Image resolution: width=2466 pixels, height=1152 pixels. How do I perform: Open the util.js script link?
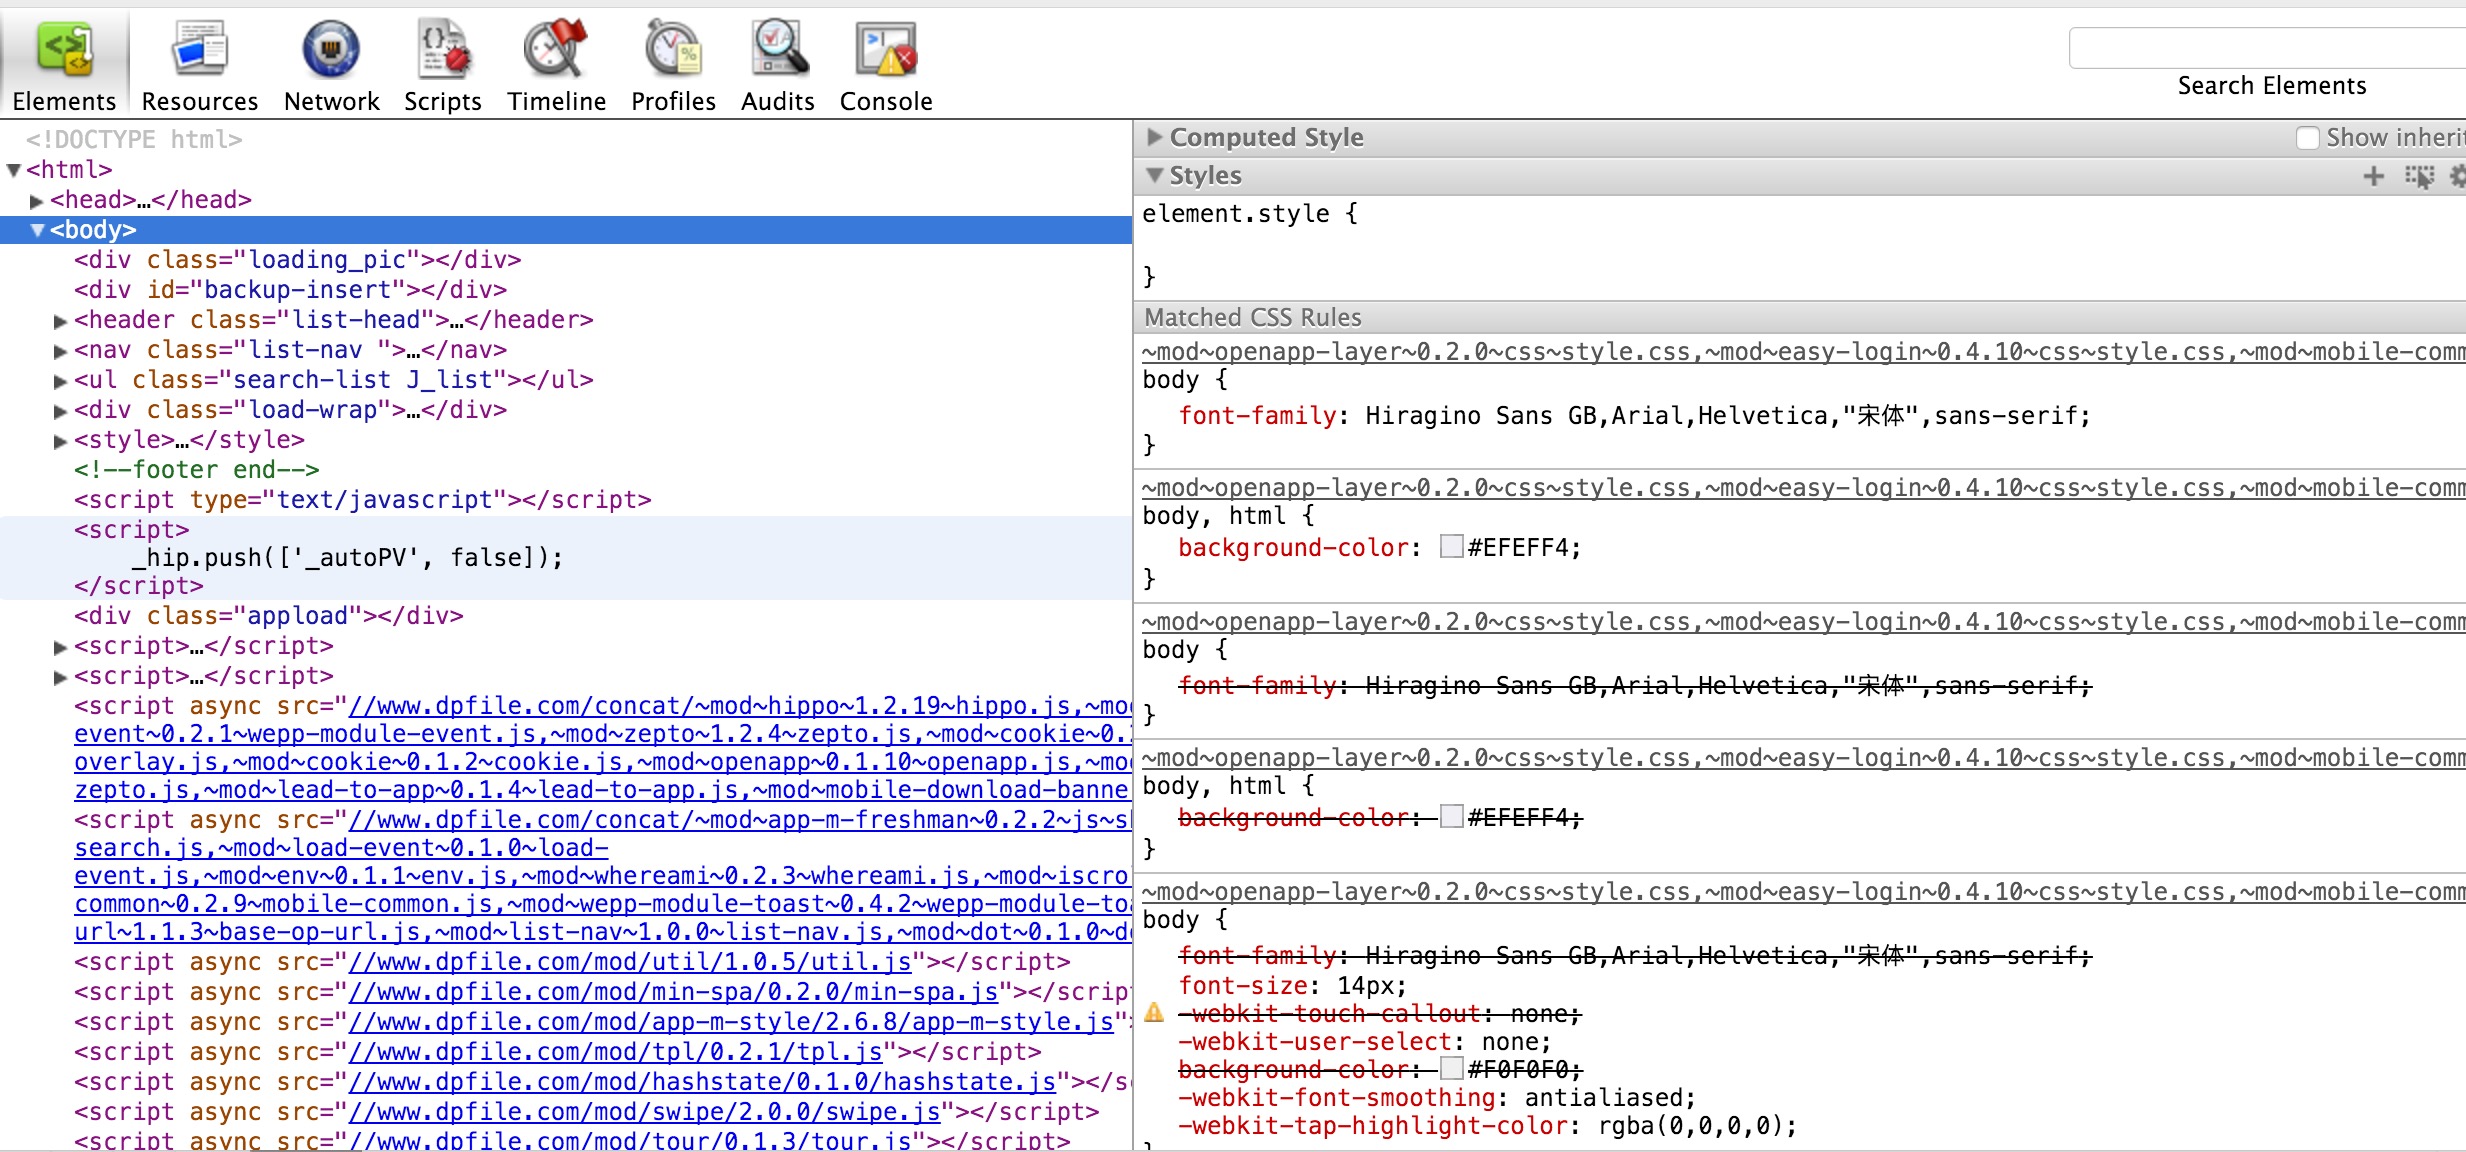pos(630,962)
